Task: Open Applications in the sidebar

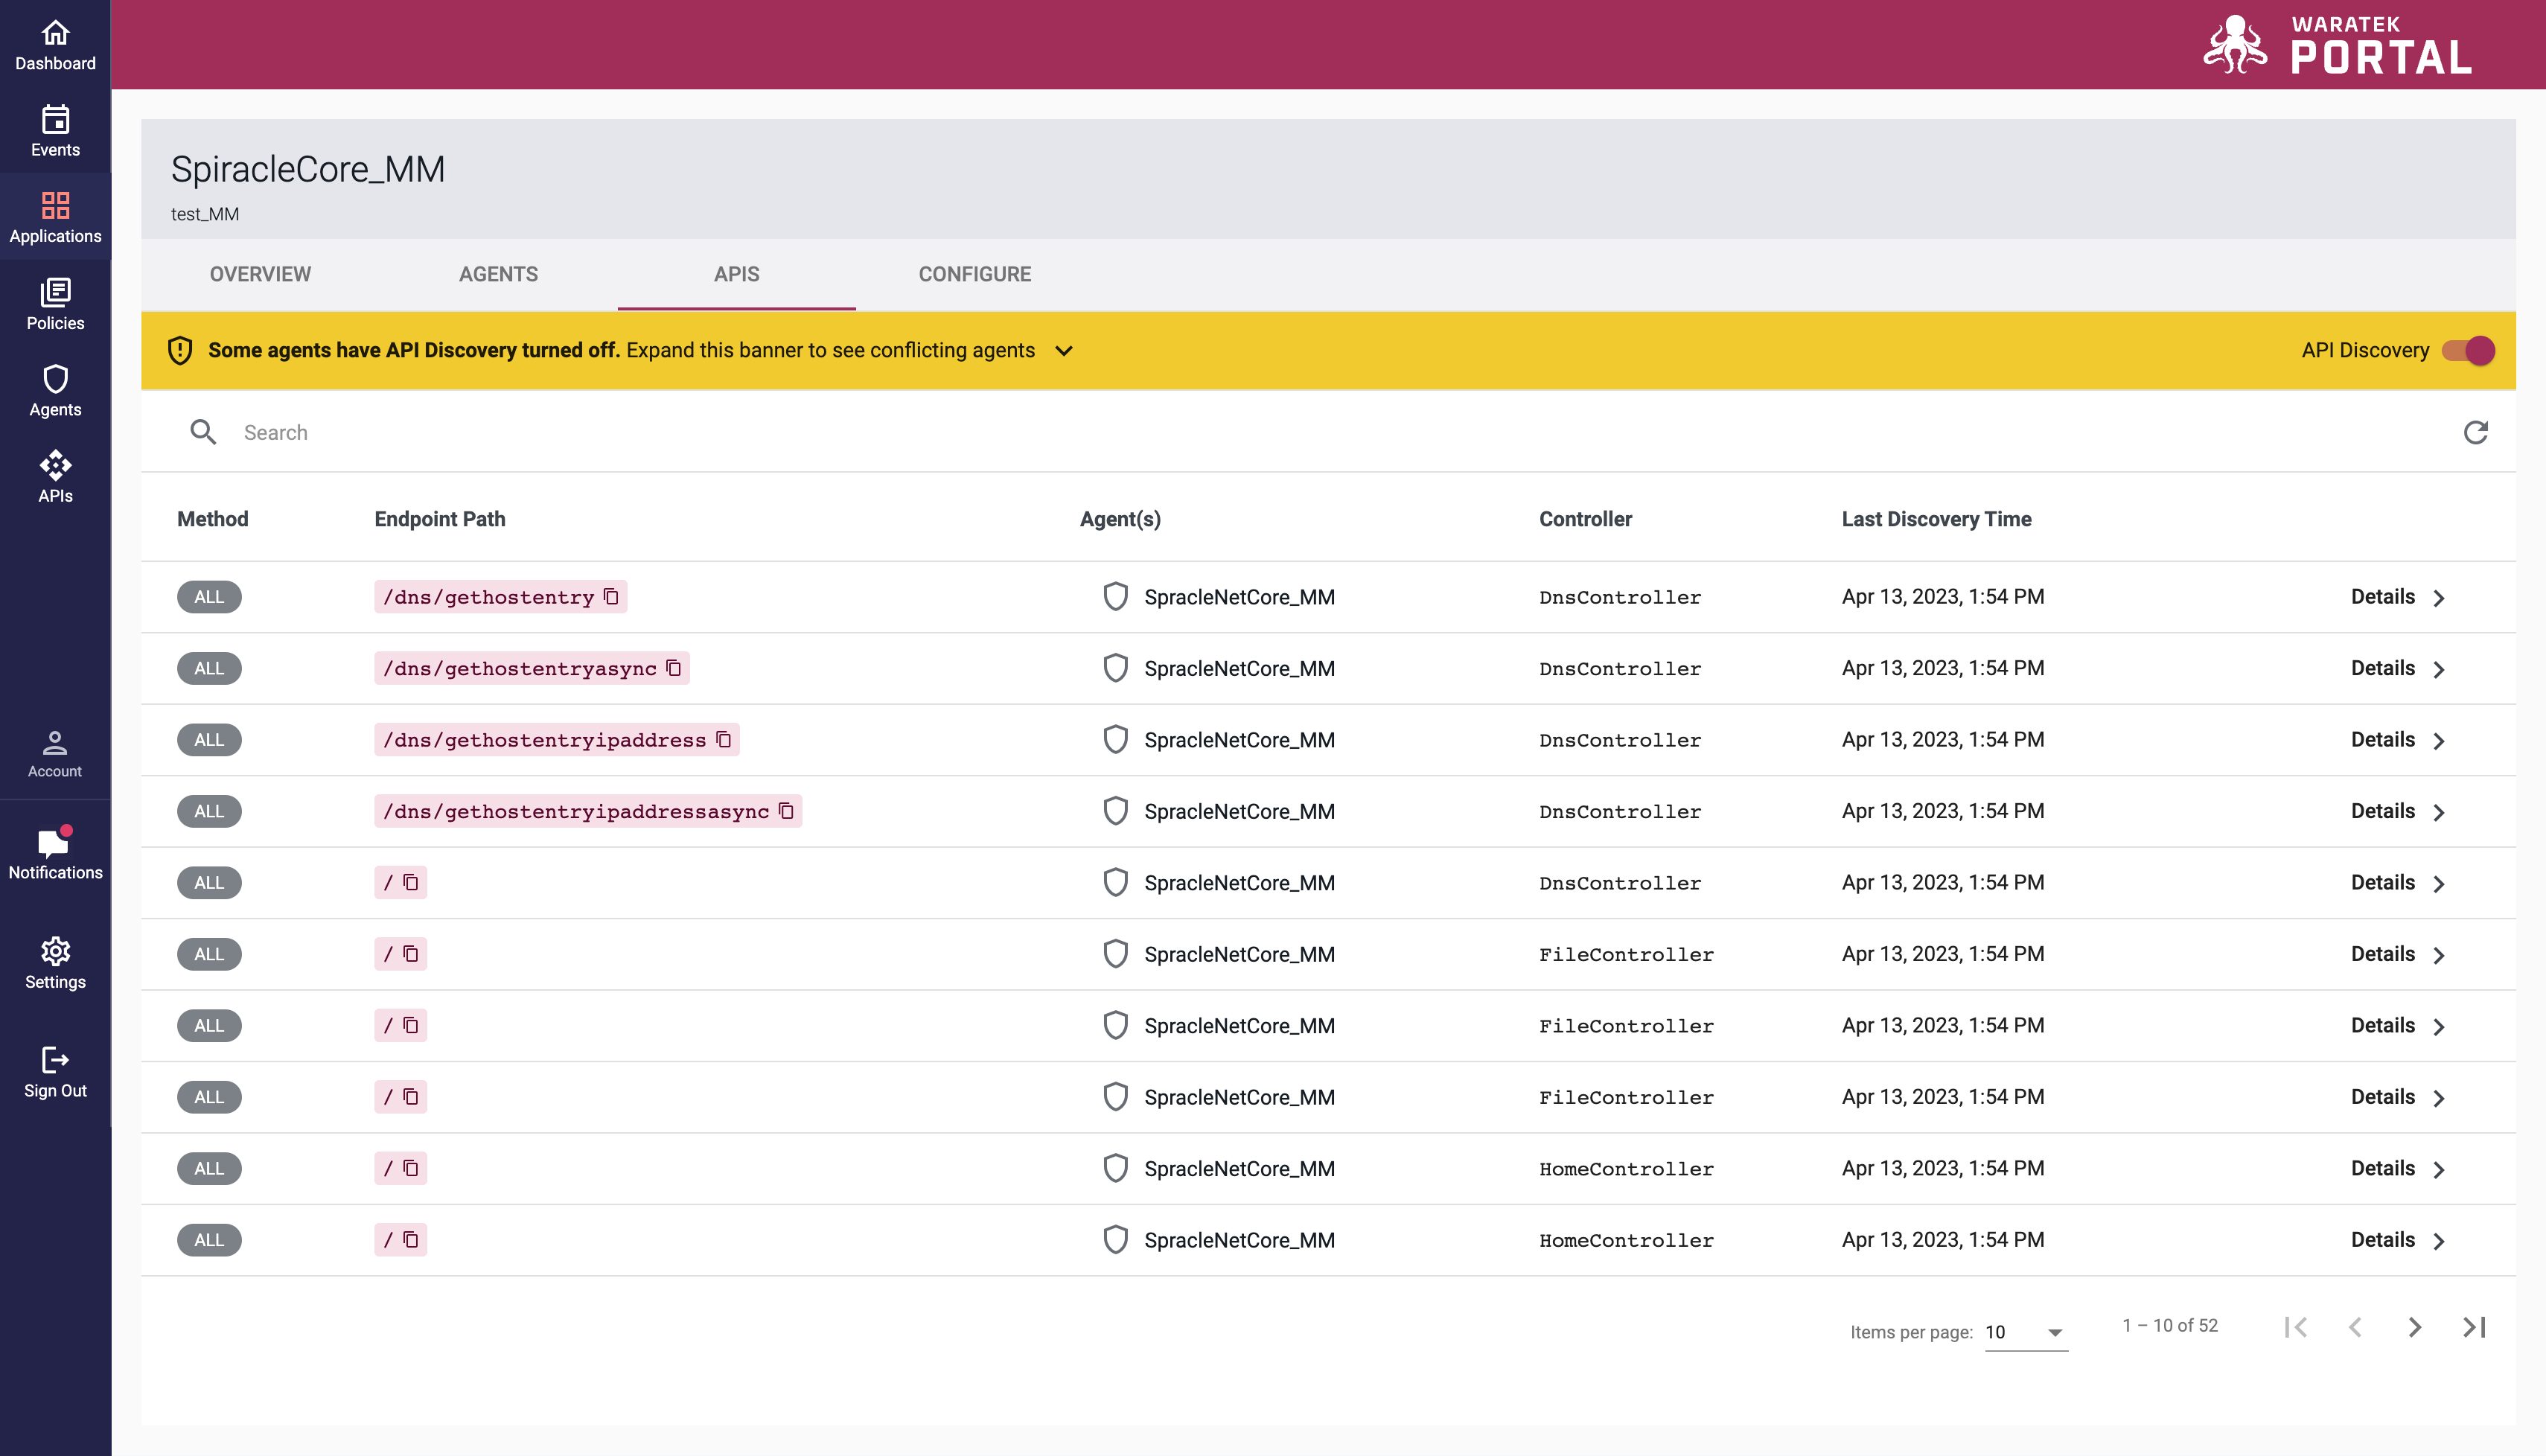Action: 55,217
